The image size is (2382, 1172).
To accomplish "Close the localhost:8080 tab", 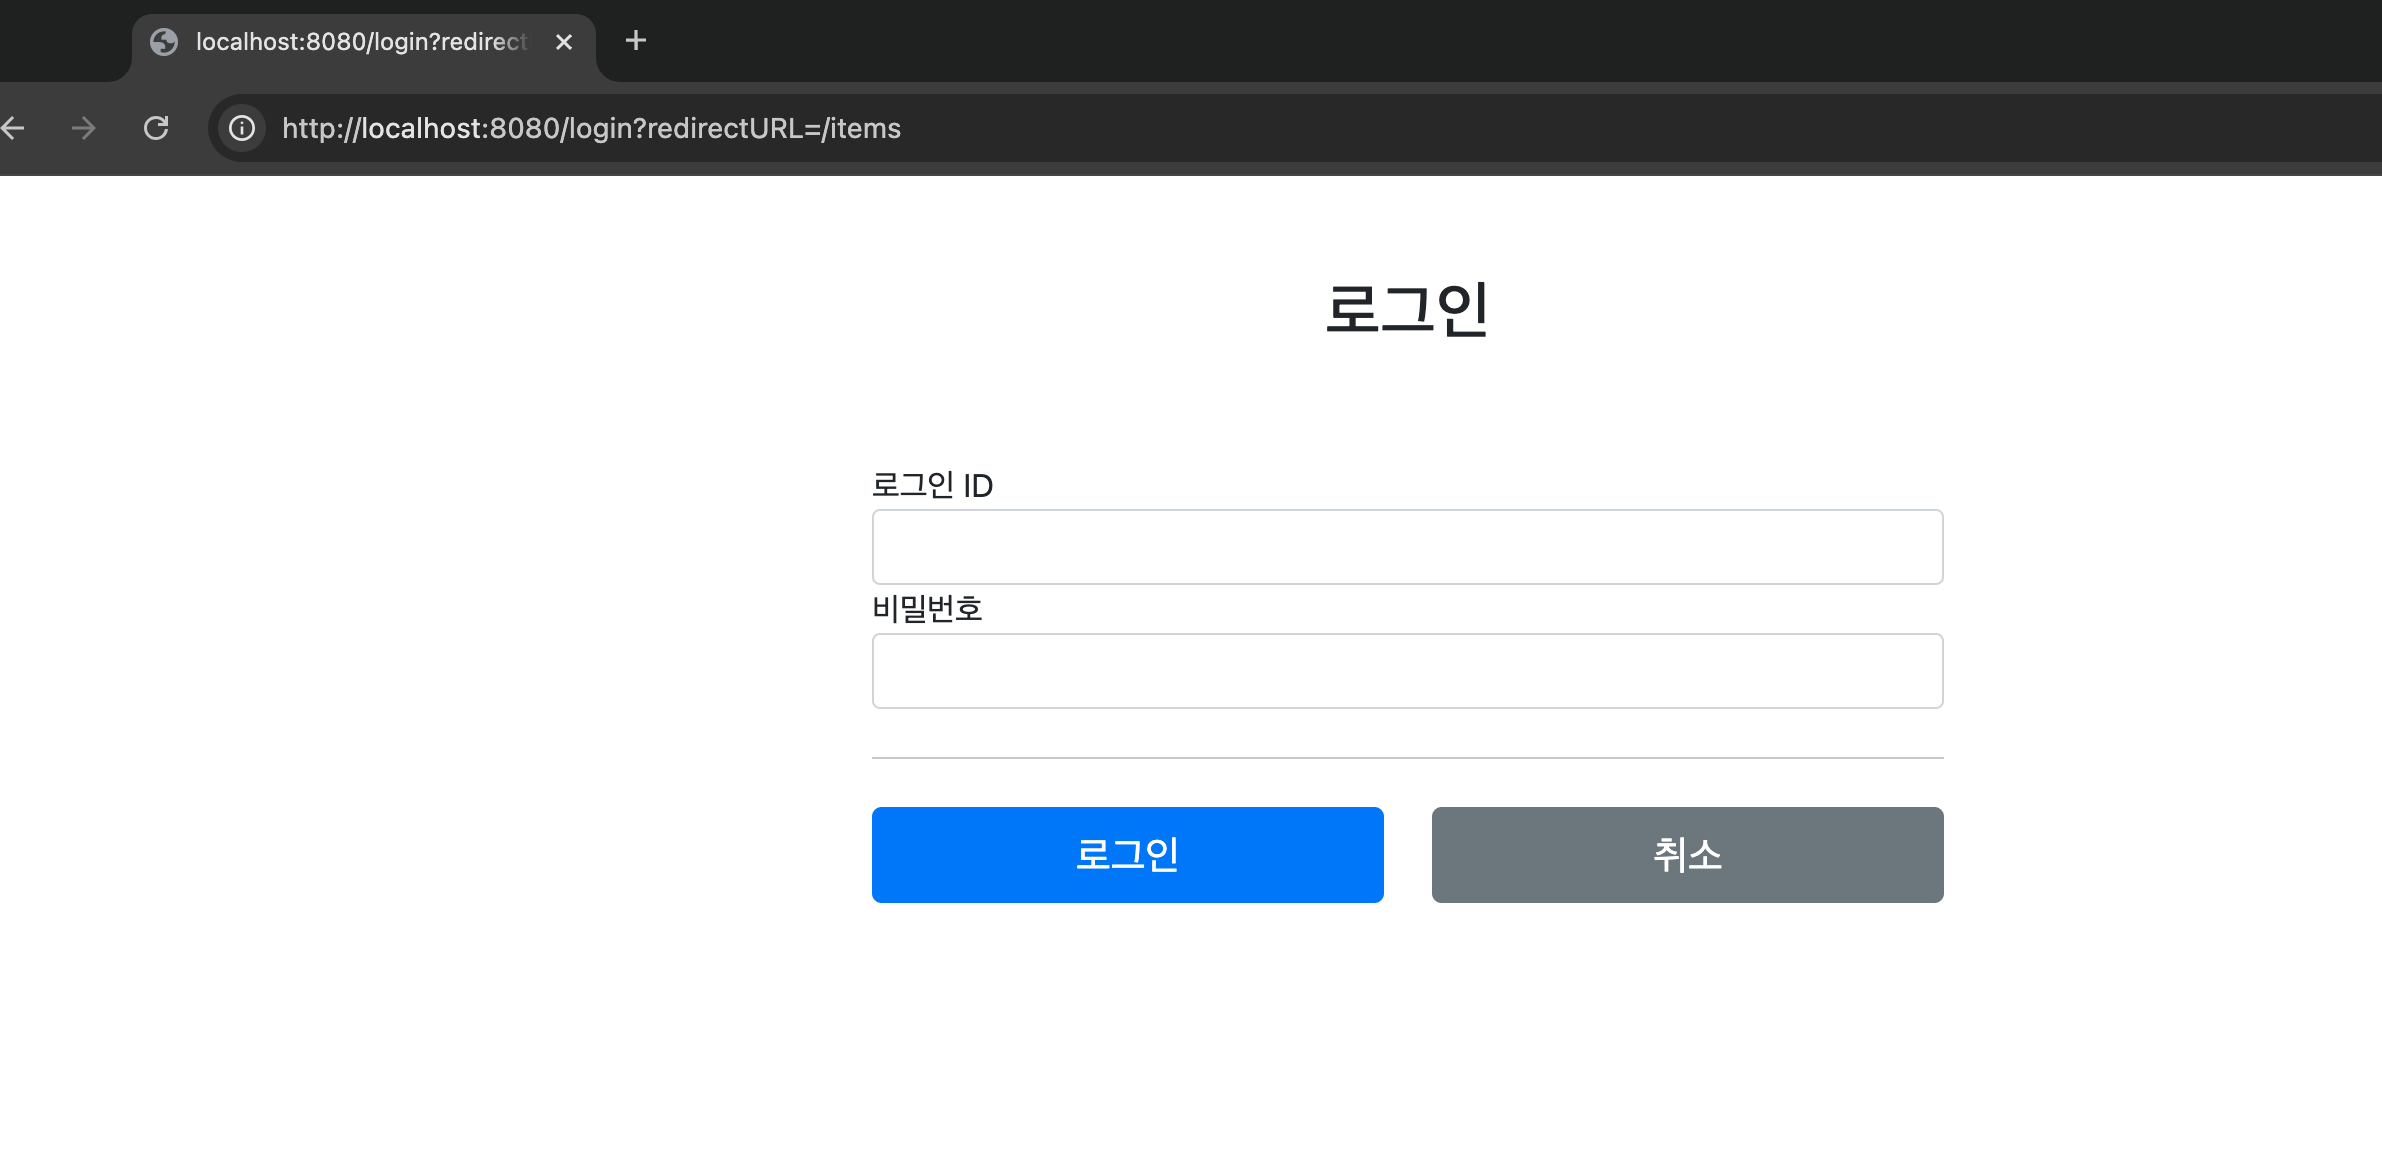I will pos(564,42).
